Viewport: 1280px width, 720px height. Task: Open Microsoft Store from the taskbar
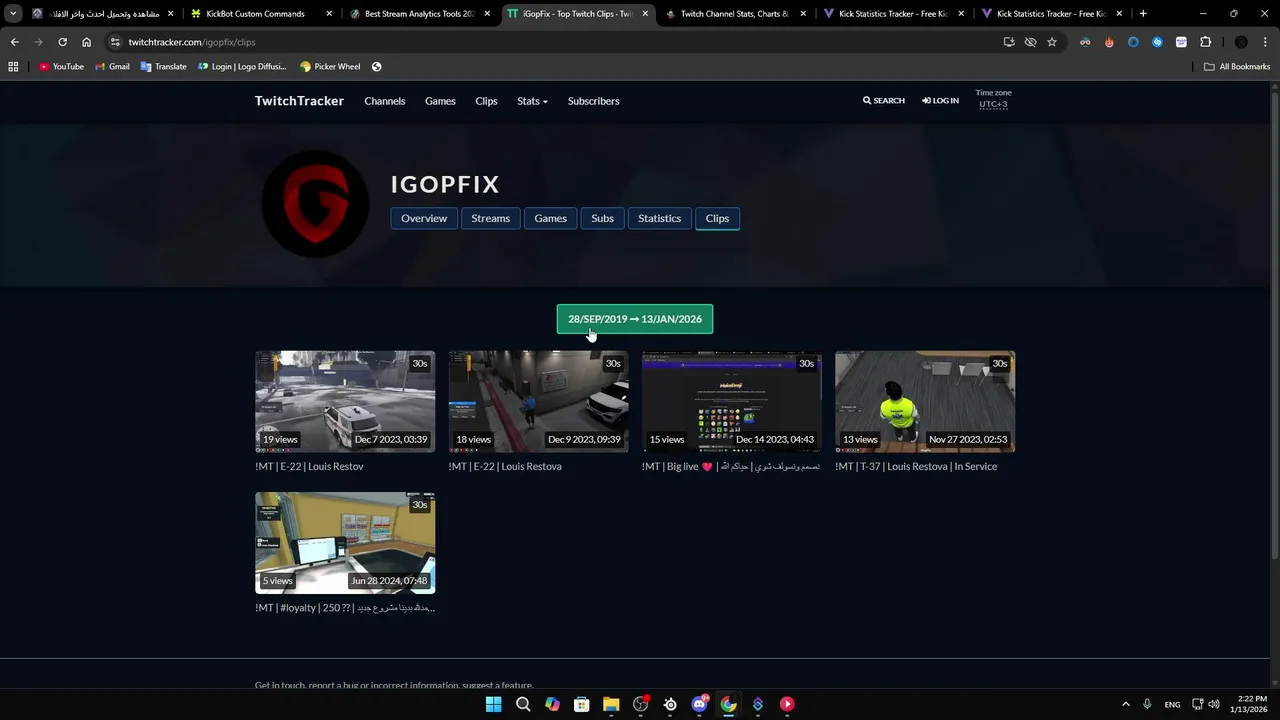click(582, 704)
